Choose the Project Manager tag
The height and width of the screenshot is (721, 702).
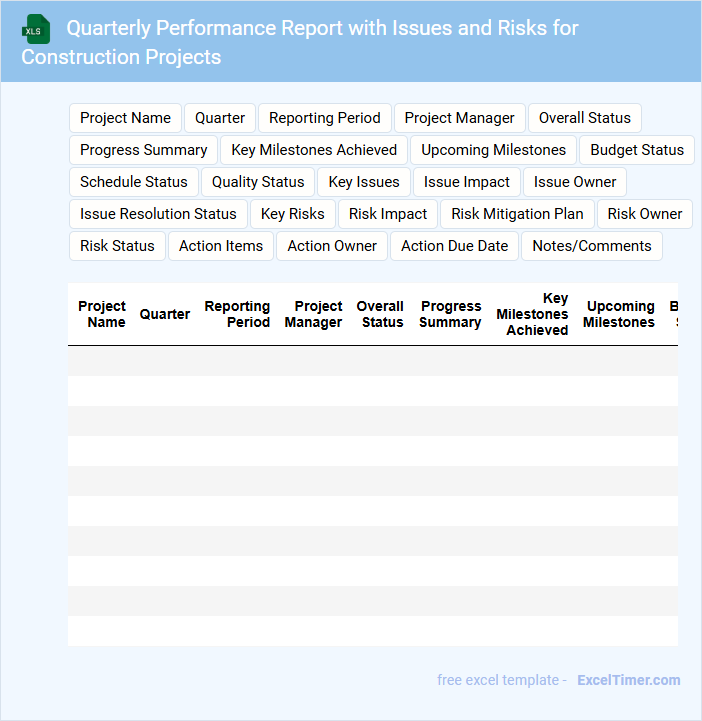pyautogui.click(x=459, y=118)
